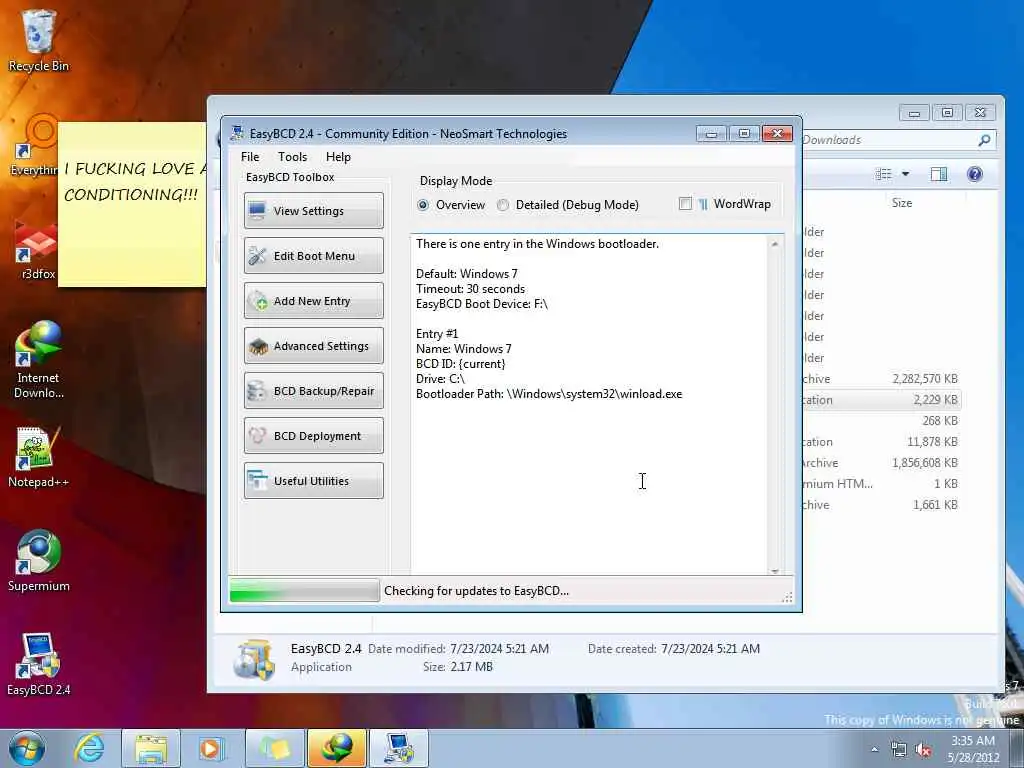Viewport: 1024px width, 768px height.
Task: Click the Bootloader Path line in overview
Action: click(x=549, y=394)
